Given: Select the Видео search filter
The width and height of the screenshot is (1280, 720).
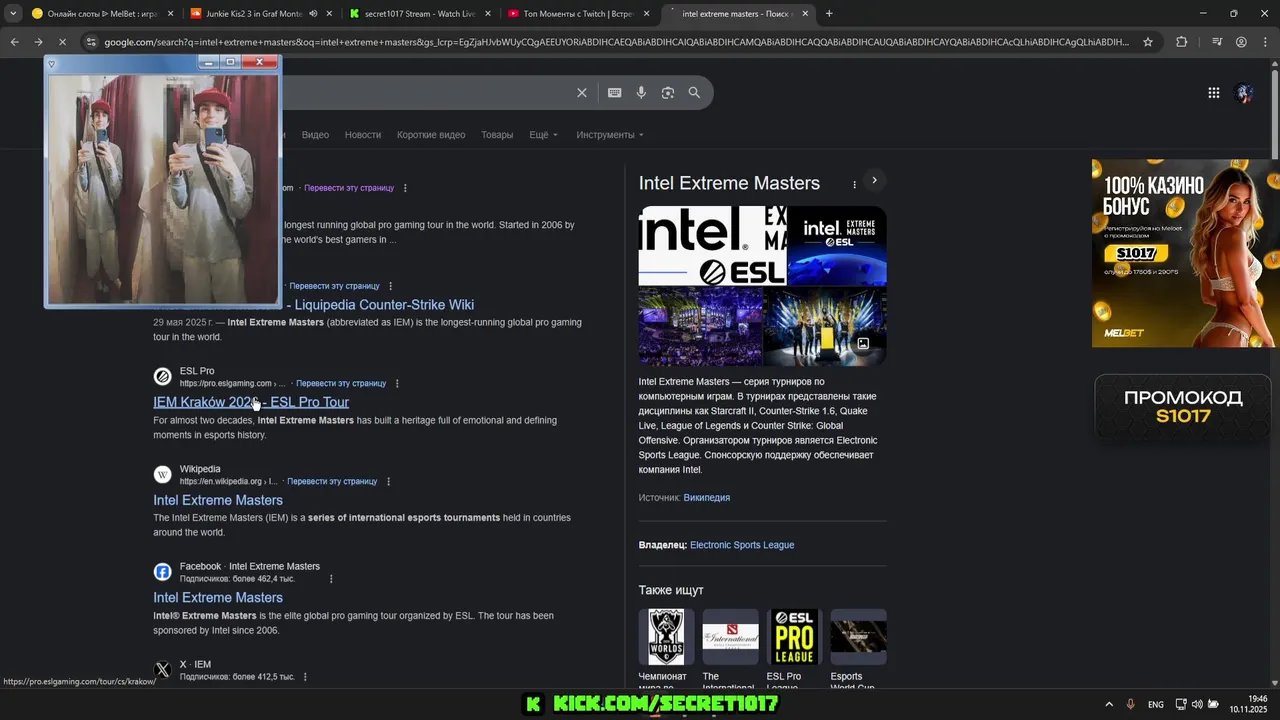Looking at the screenshot, I should [315, 135].
